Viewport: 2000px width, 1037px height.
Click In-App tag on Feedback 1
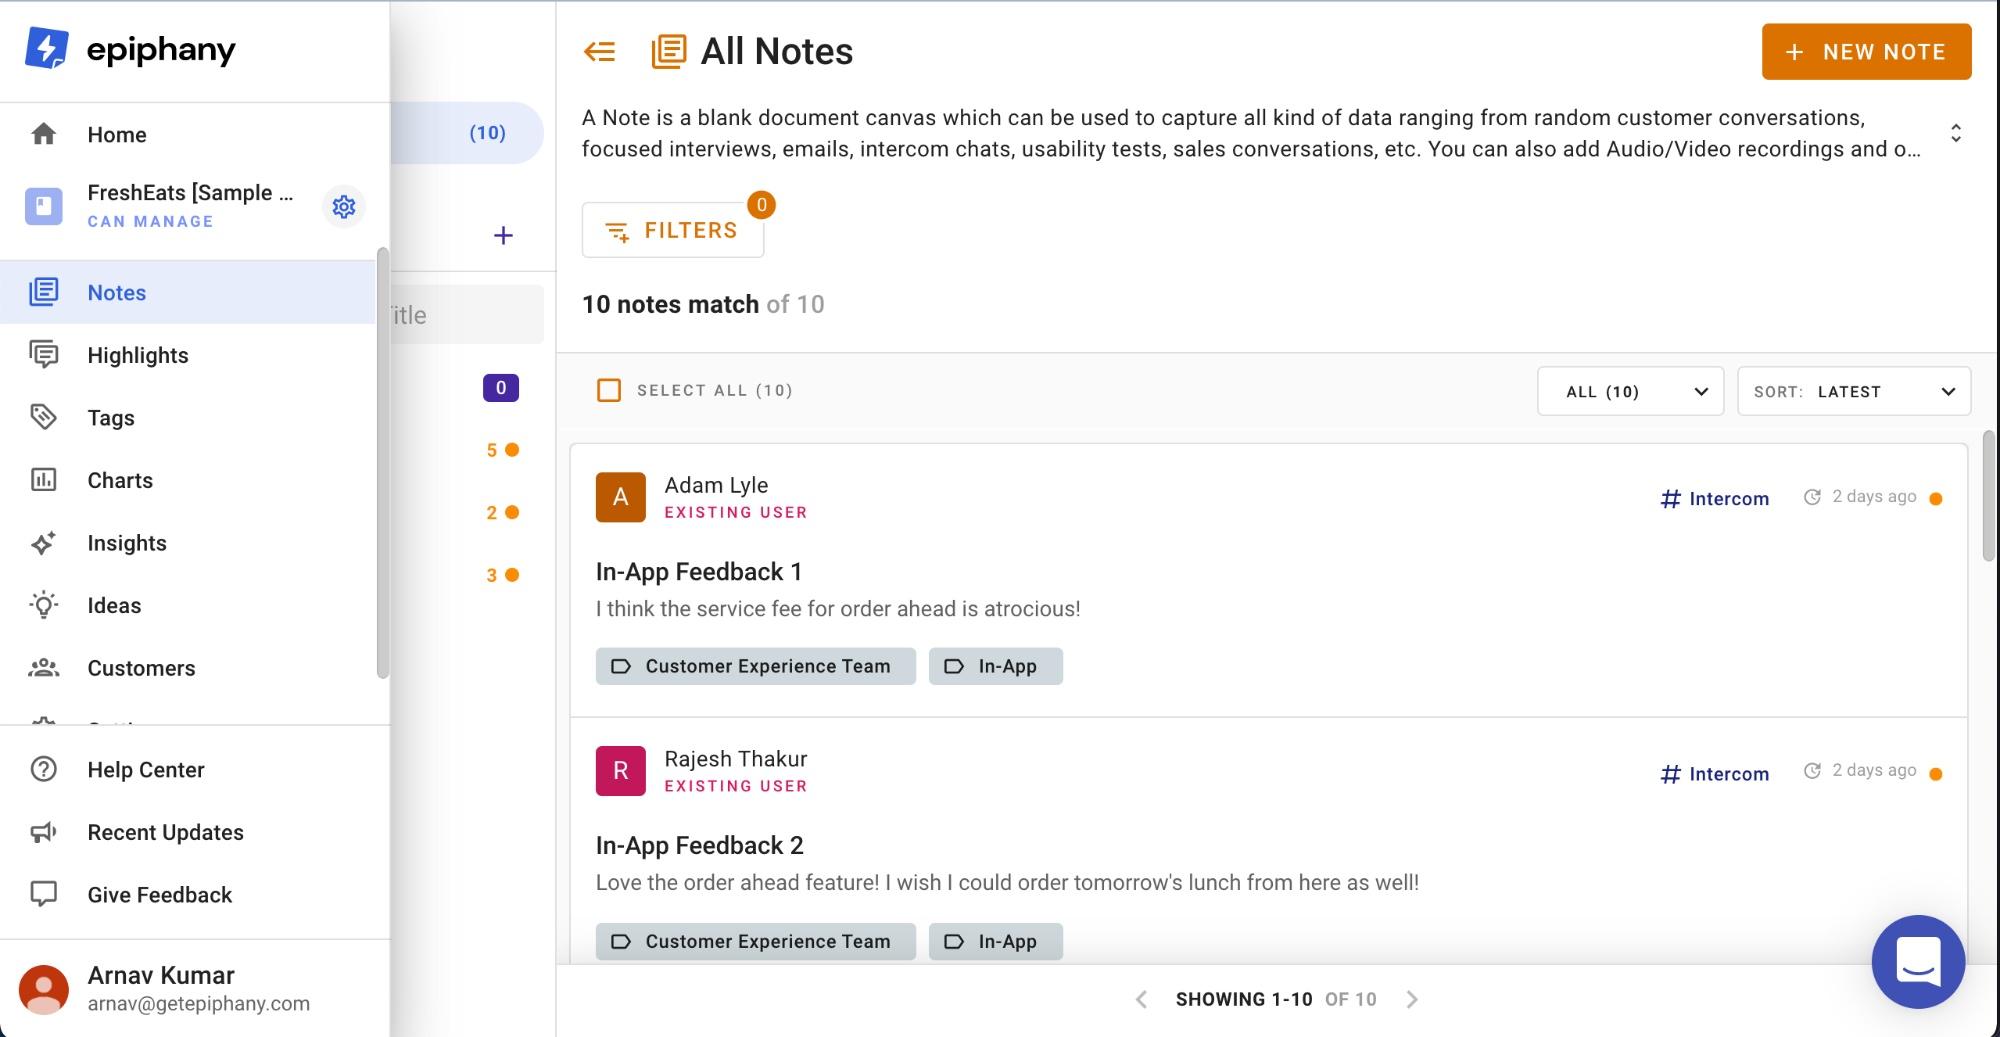click(x=996, y=666)
